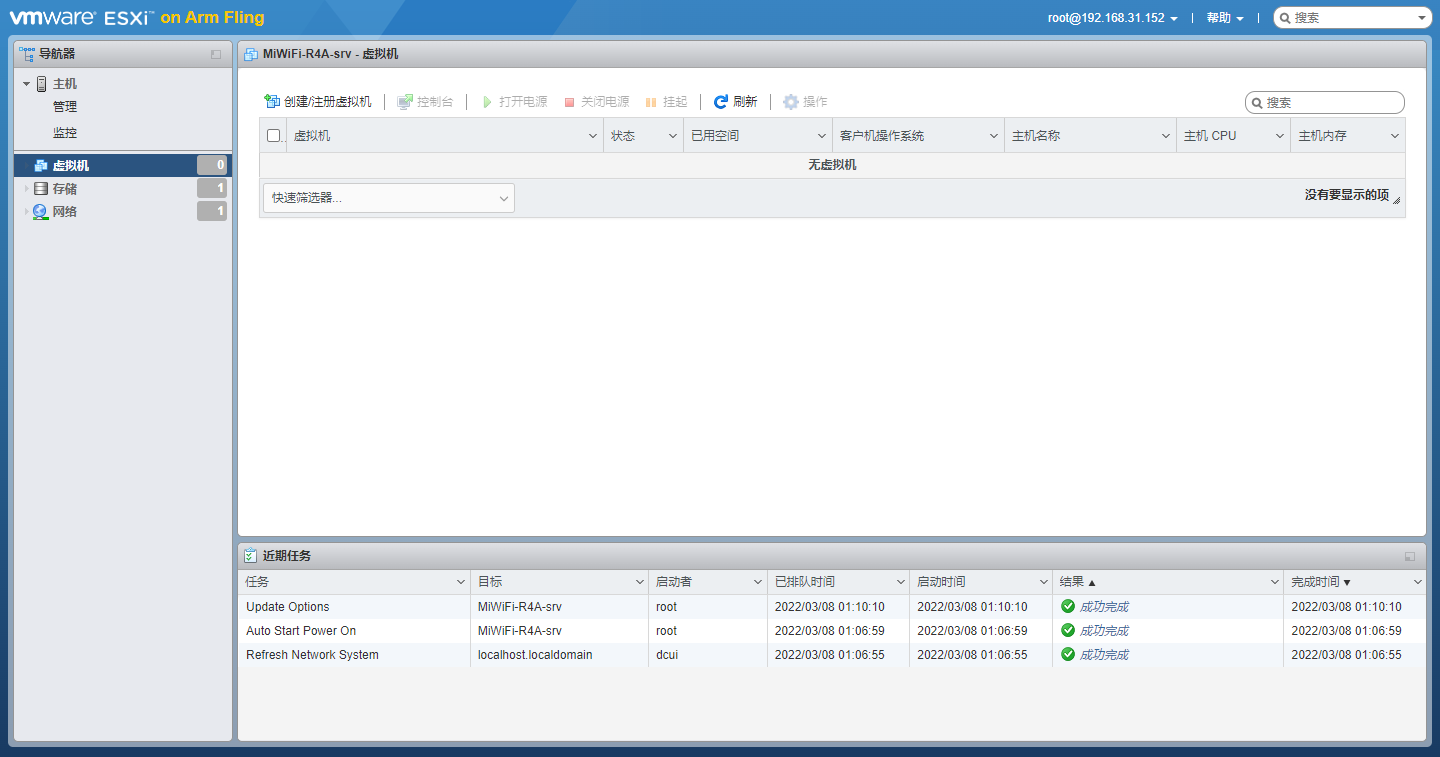Open the root@192.168.31.152 user menu
The image size is (1440, 757).
[1112, 18]
